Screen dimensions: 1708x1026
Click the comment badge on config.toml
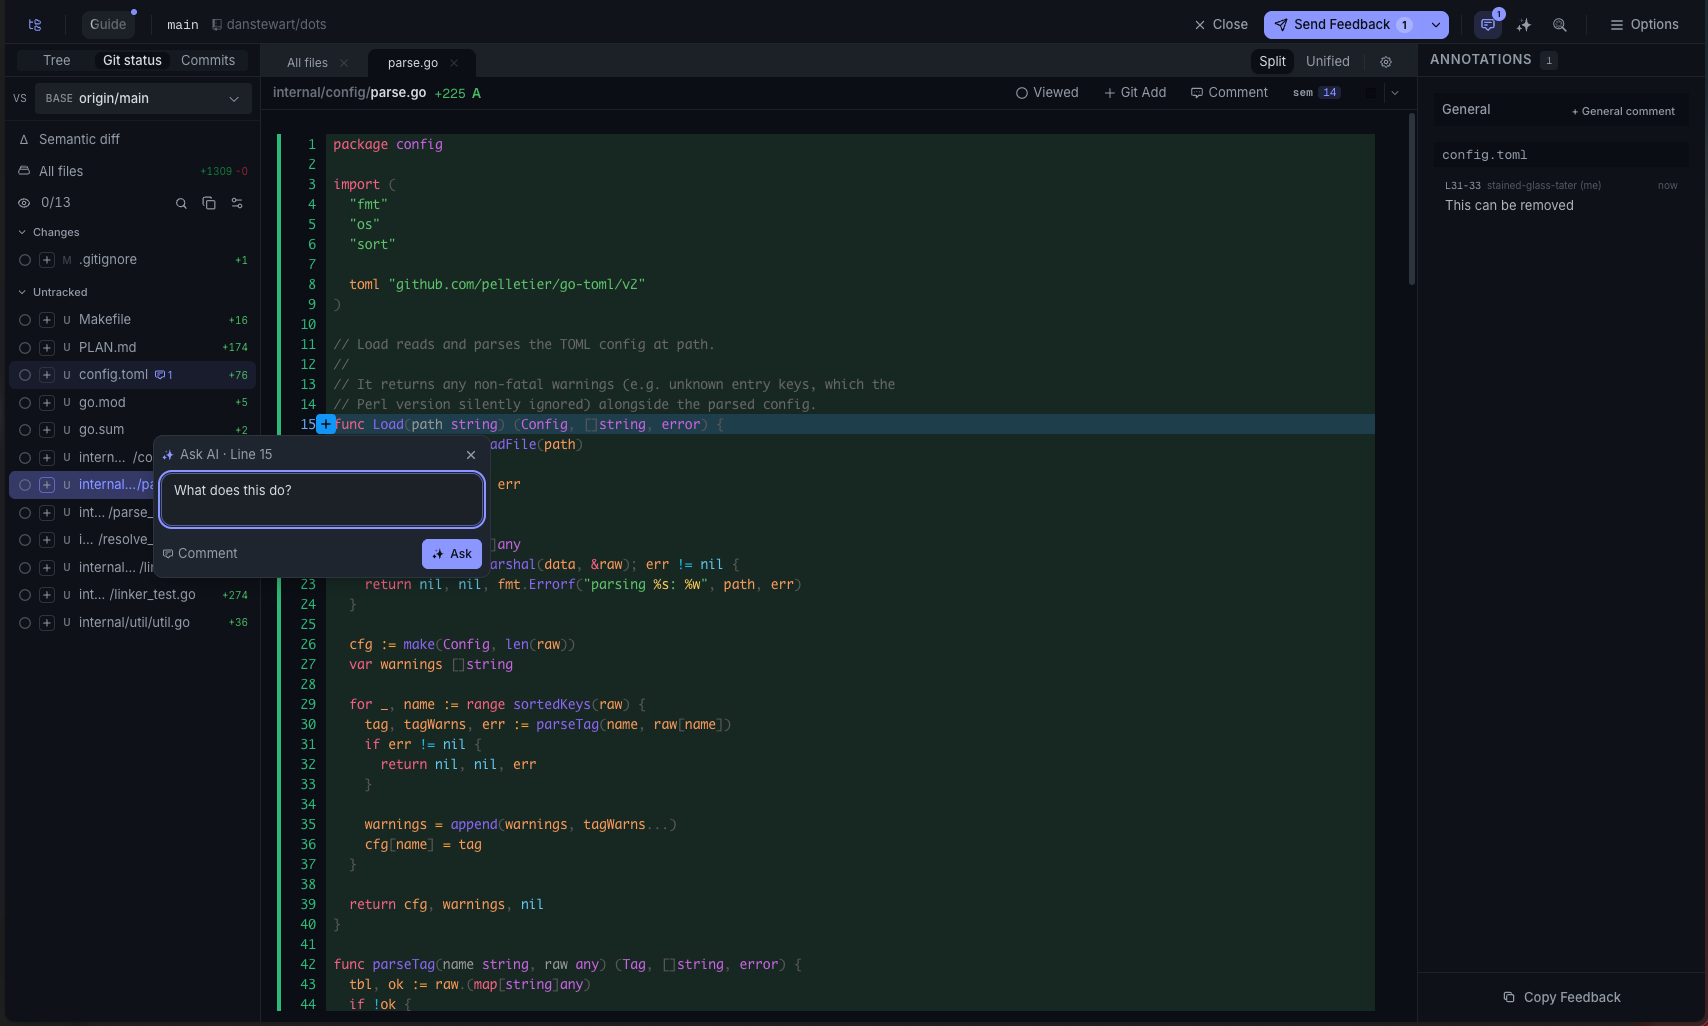click(164, 375)
